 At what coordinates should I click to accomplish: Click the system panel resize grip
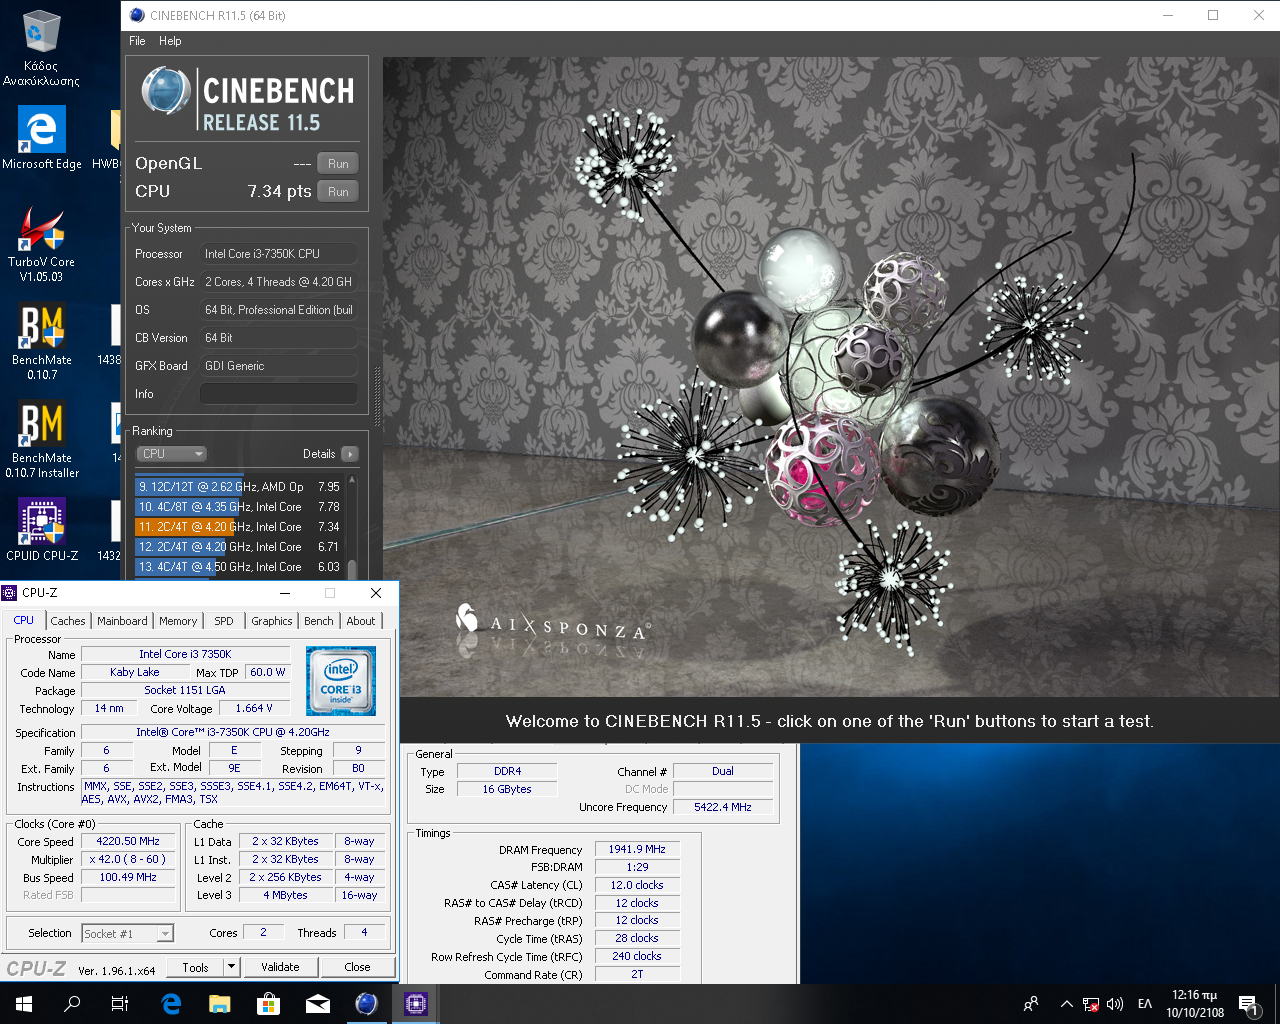(377, 396)
